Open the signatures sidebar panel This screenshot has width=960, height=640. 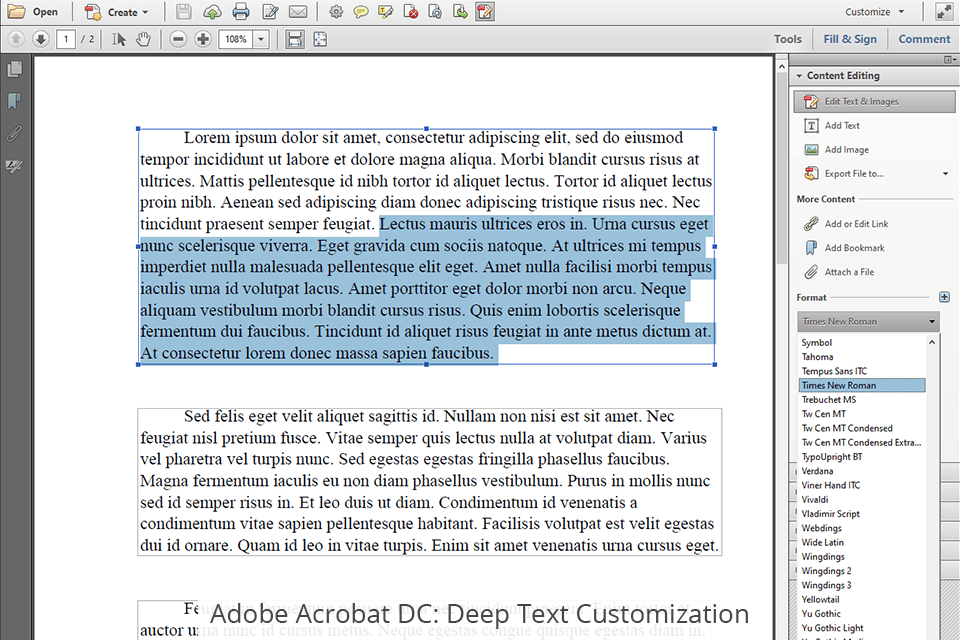15,166
